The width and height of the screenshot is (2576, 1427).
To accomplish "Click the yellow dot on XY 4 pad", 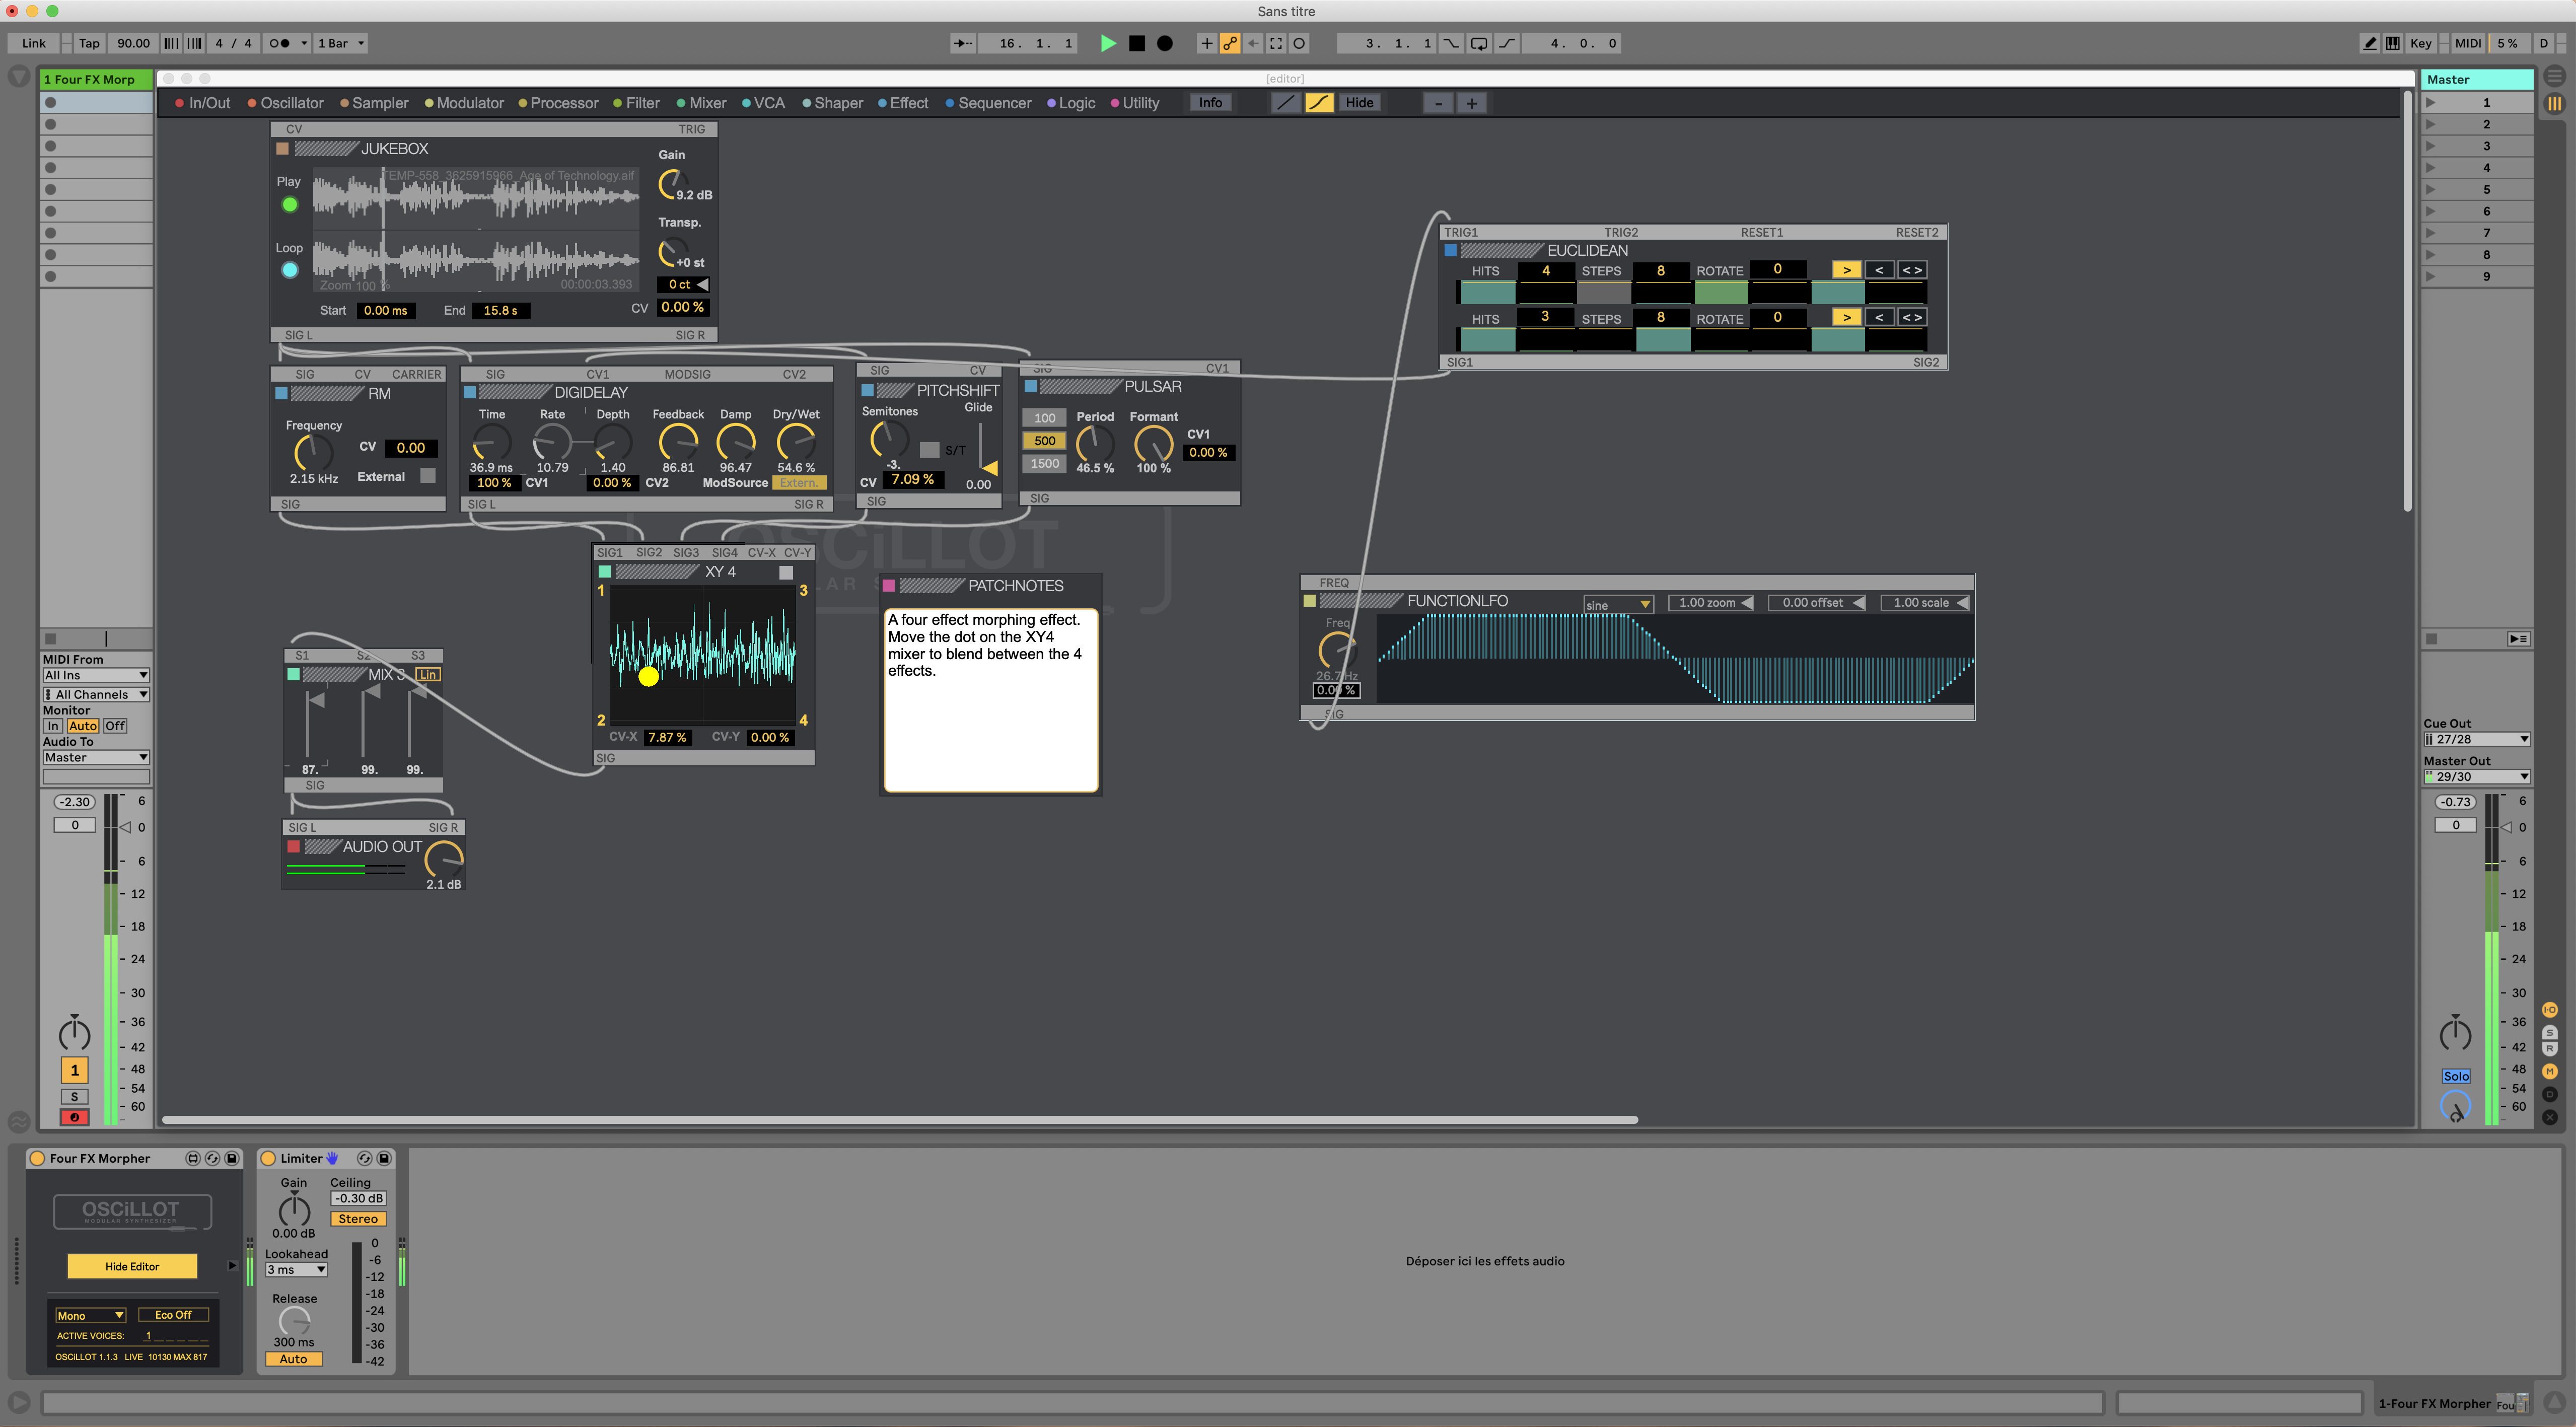I will 648,677.
